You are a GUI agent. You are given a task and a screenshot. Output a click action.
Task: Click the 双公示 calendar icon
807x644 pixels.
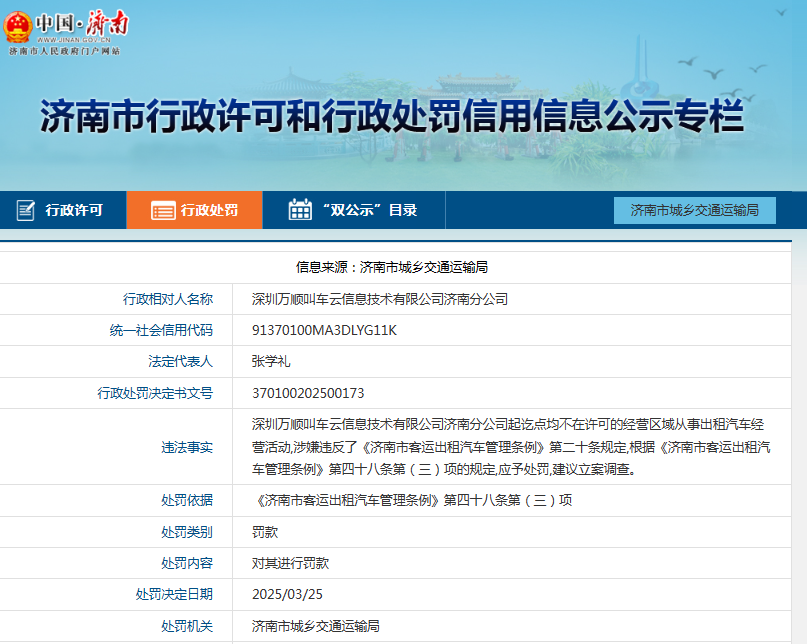click(x=300, y=210)
